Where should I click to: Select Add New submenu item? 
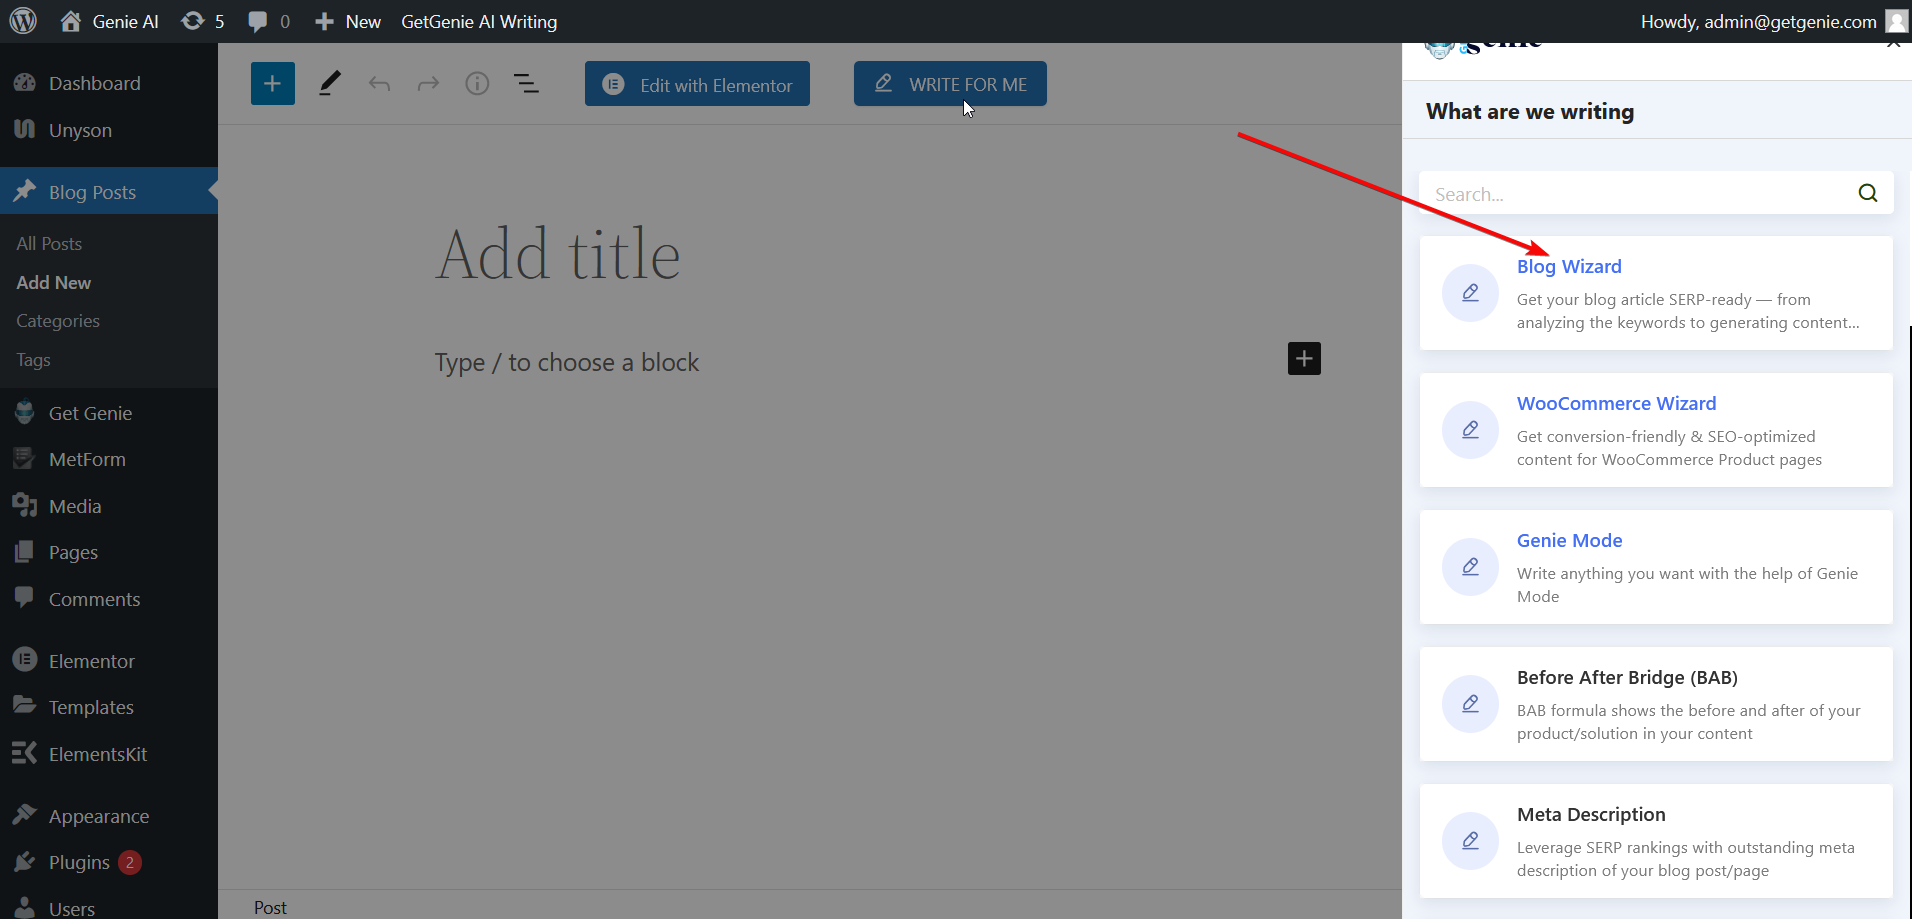(54, 283)
